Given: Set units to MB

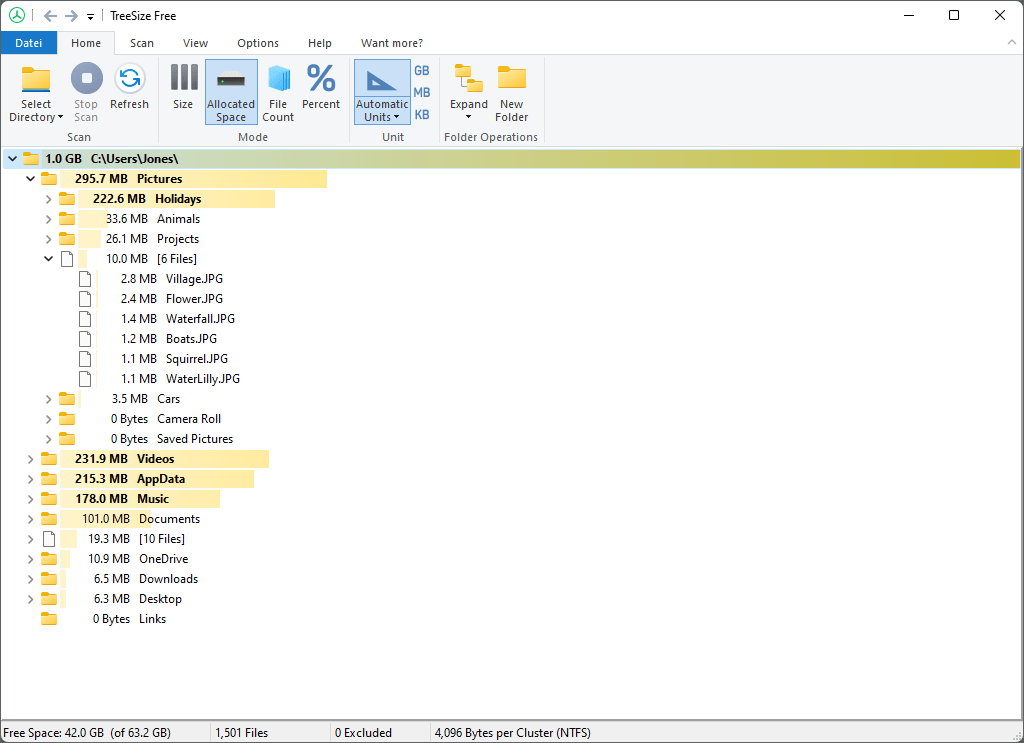Looking at the screenshot, I should pos(422,91).
